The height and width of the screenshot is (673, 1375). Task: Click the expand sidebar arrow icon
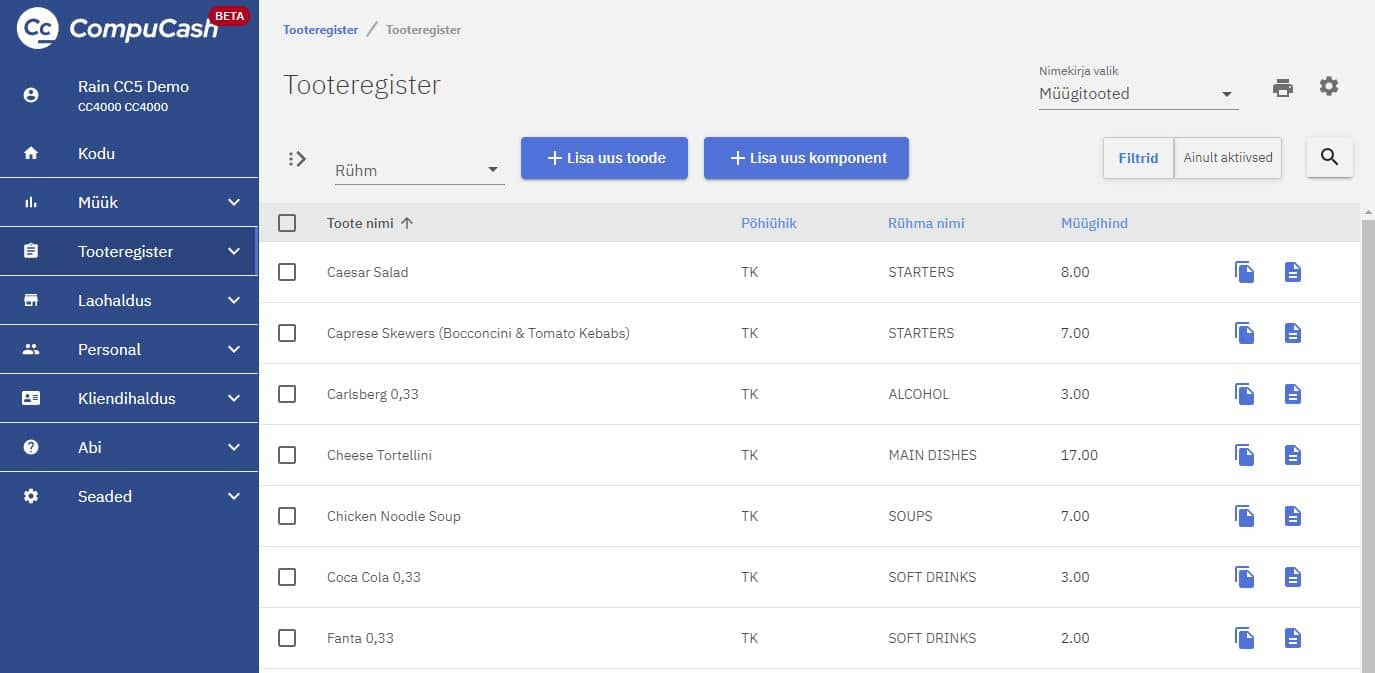296,158
